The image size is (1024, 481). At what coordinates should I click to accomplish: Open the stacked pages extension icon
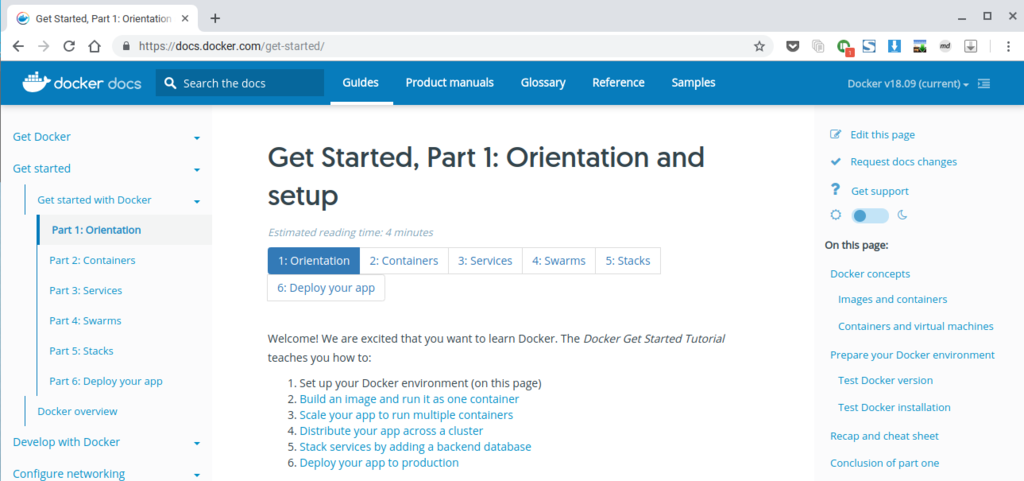[x=818, y=46]
